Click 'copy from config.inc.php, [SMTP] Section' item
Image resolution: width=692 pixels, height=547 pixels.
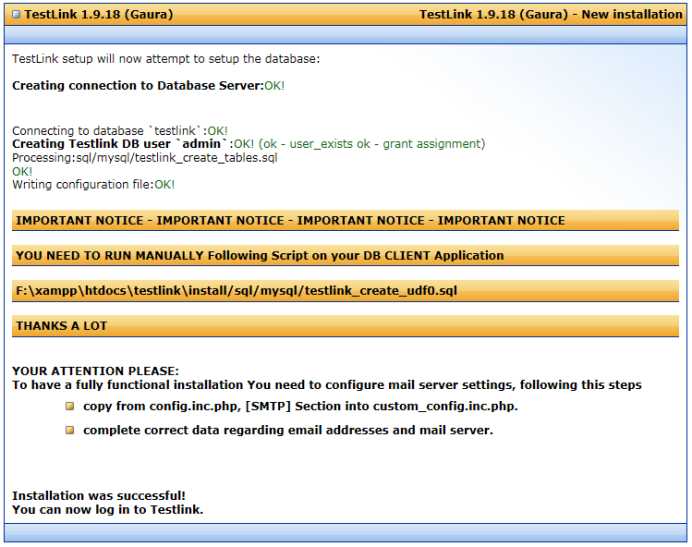click(x=301, y=406)
